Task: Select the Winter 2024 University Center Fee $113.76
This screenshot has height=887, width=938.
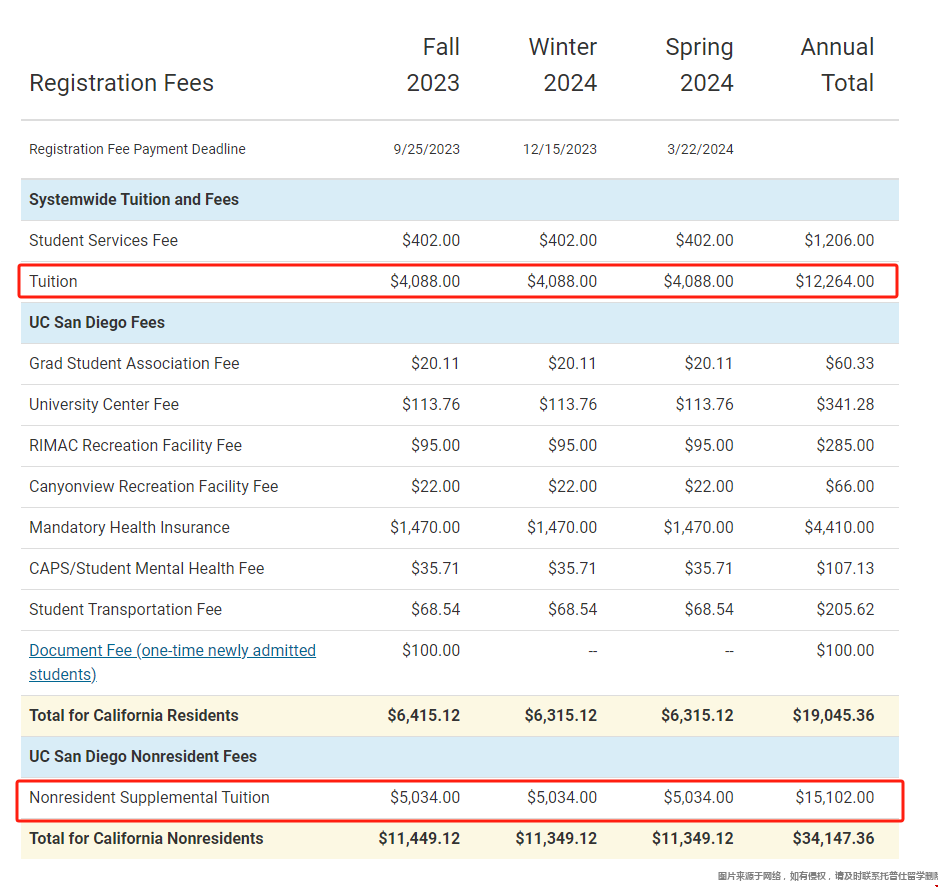Action: 568,404
